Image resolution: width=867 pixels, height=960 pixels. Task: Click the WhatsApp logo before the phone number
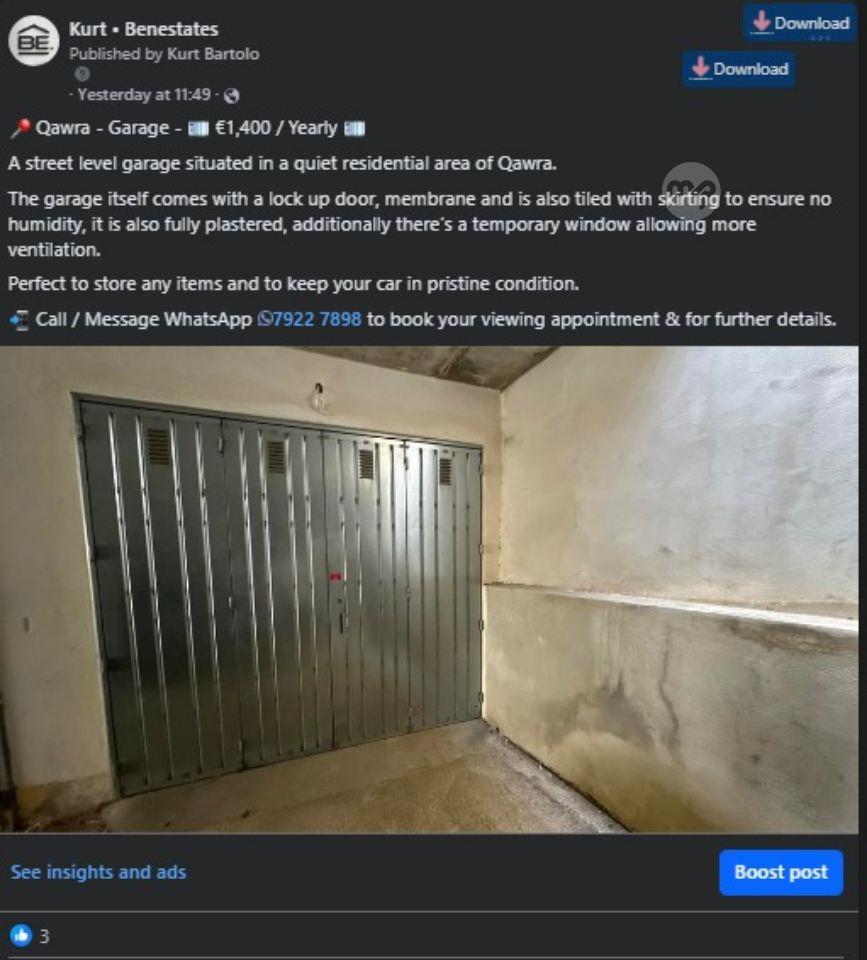(265, 319)
